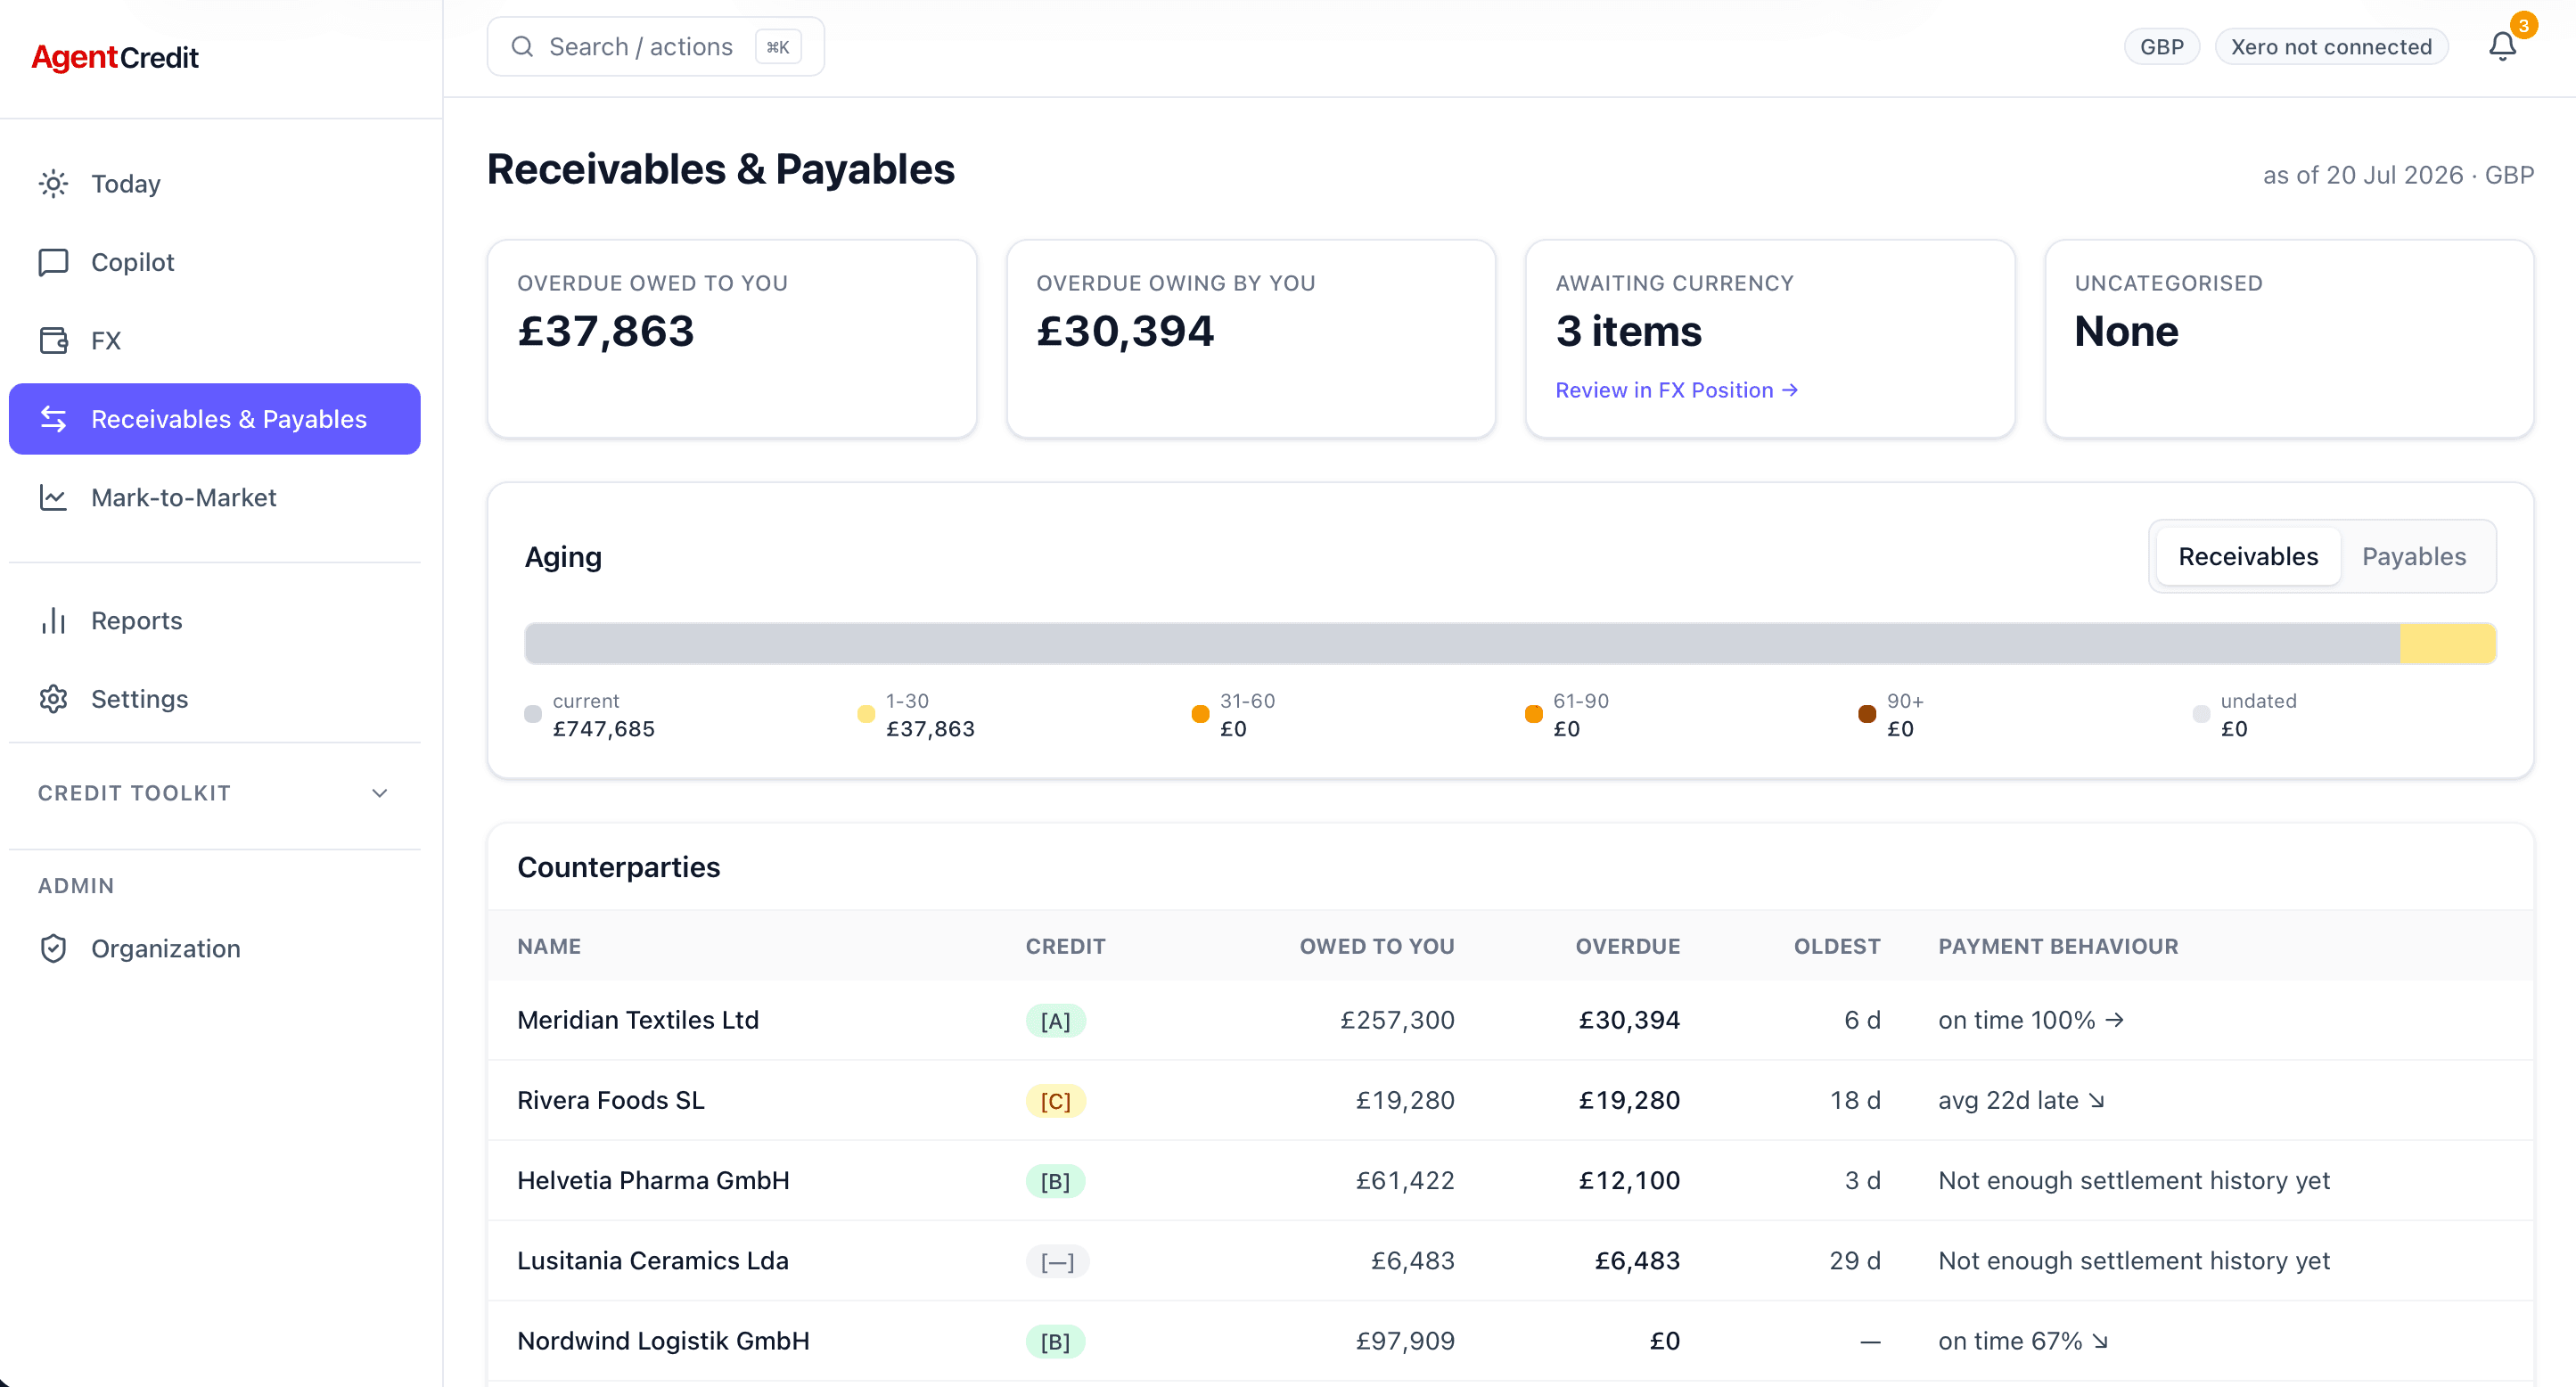Click notification count badge 3

click(2524, 26)
